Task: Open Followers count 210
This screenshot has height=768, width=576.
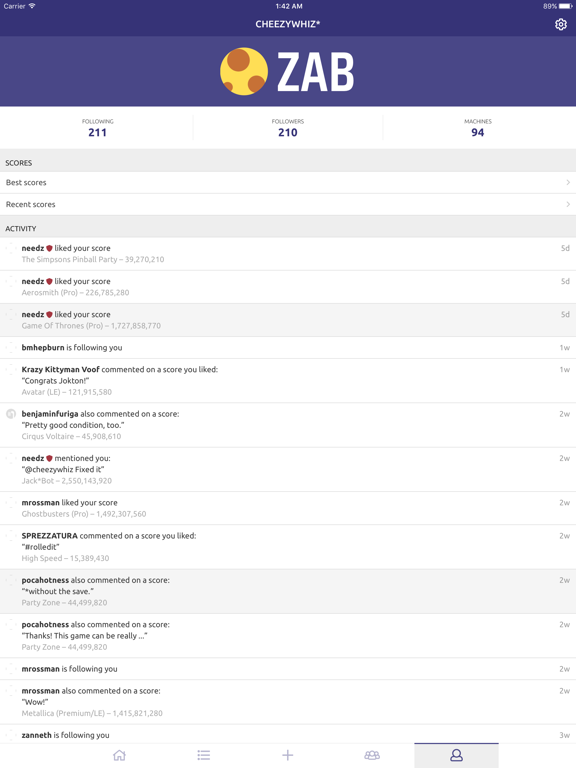Action: point(288,128)
